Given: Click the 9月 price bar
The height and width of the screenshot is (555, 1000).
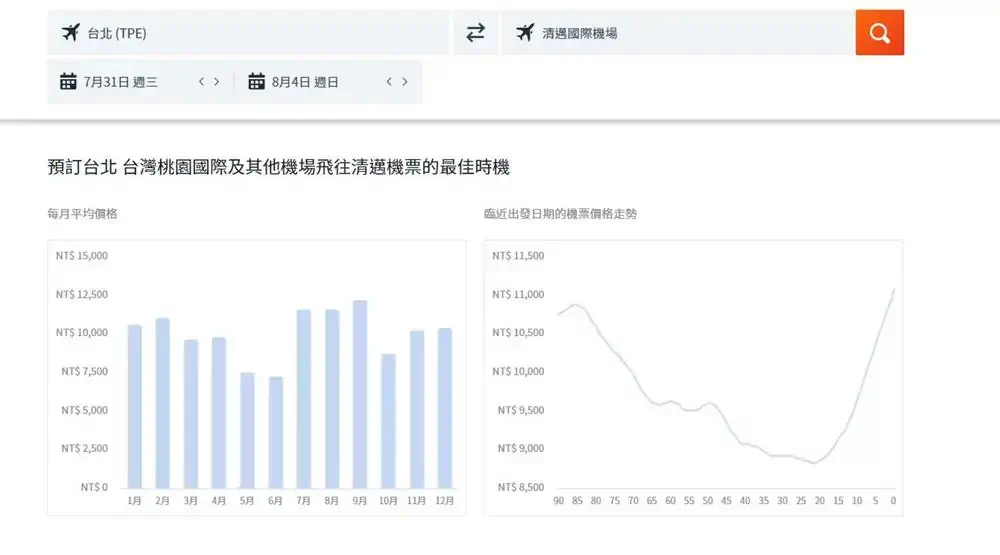Looking at the screenshot, I should 360,394.
